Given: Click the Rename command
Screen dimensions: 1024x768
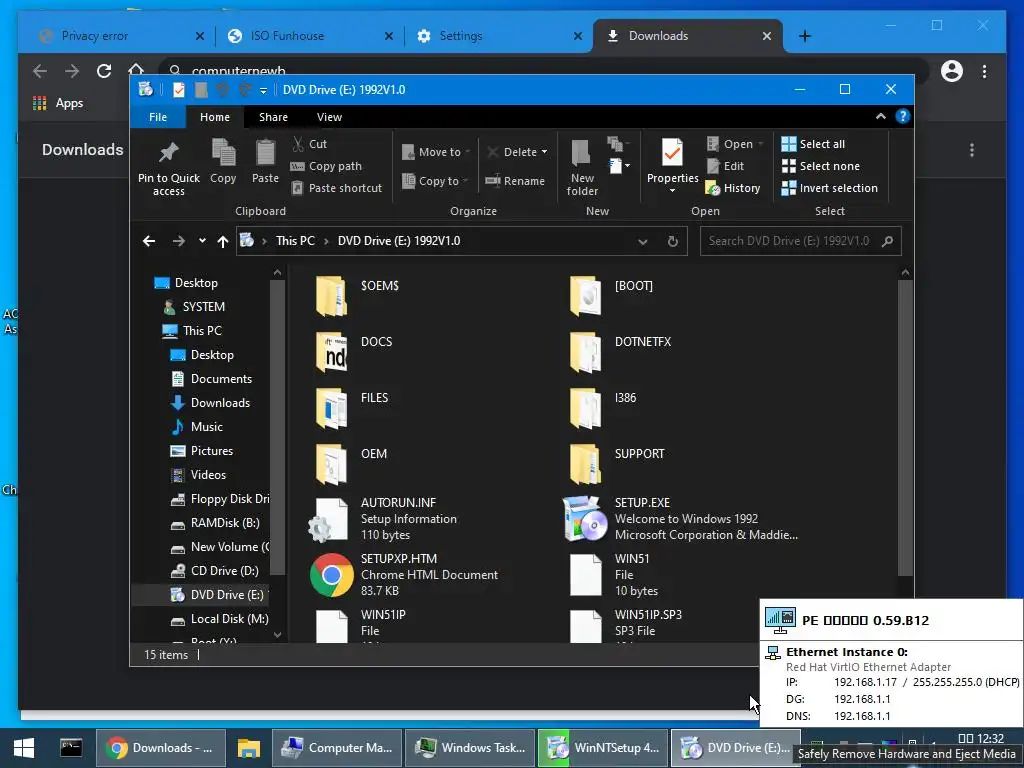Looking at the screenshot, I should tap(515, 181).
